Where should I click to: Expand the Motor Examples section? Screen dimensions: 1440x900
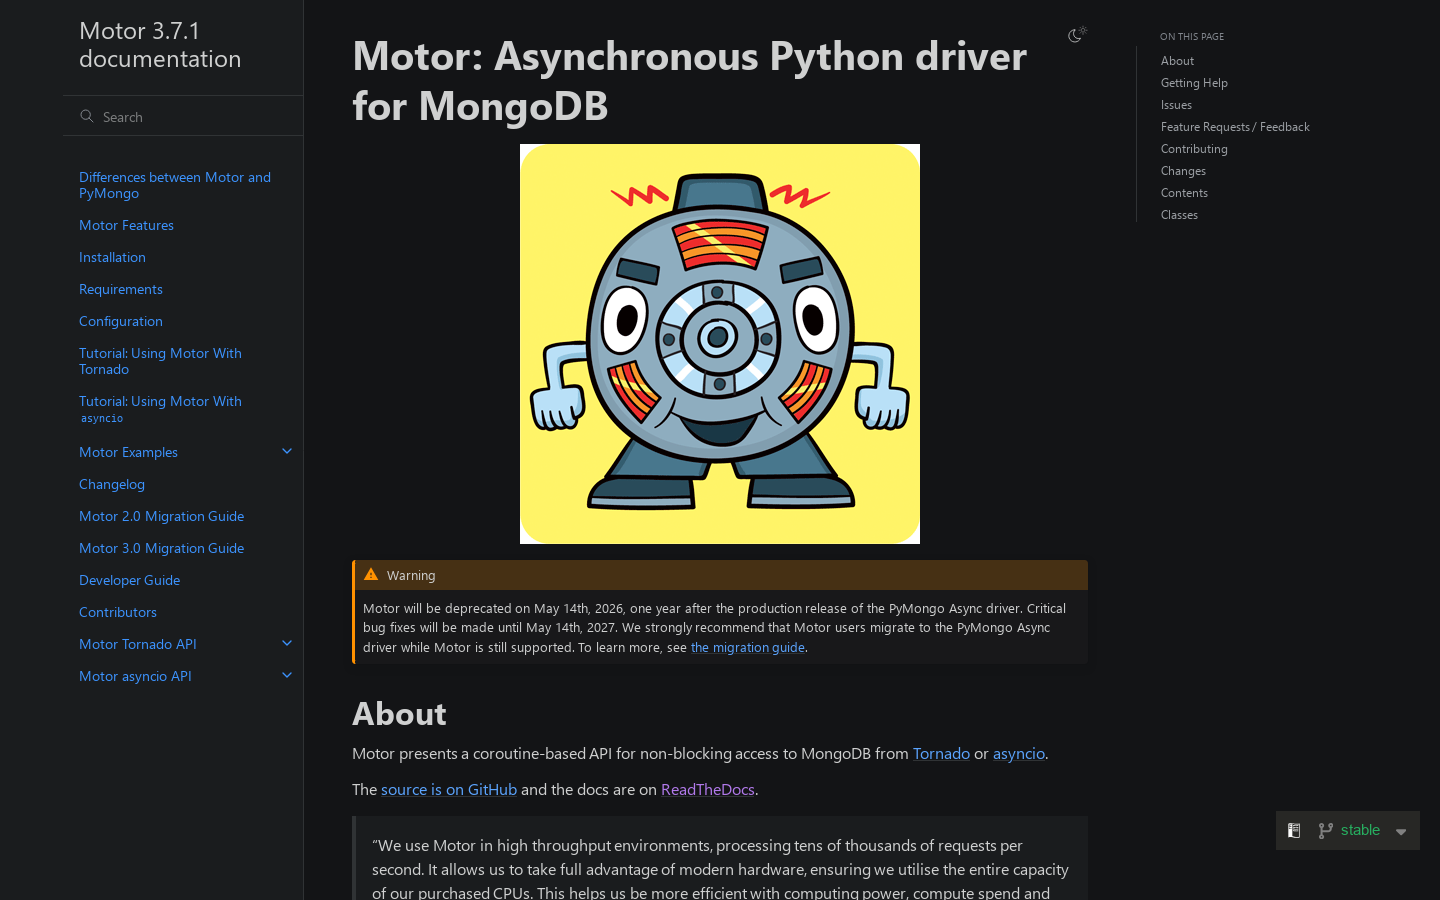287,452
